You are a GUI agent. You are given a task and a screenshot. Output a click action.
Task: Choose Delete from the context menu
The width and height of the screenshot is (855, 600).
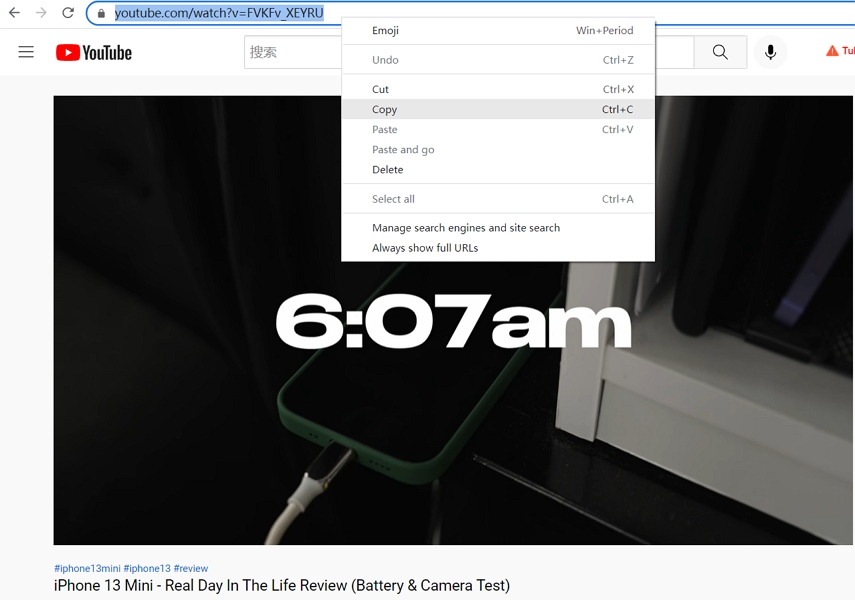click(x=498, y=170)
